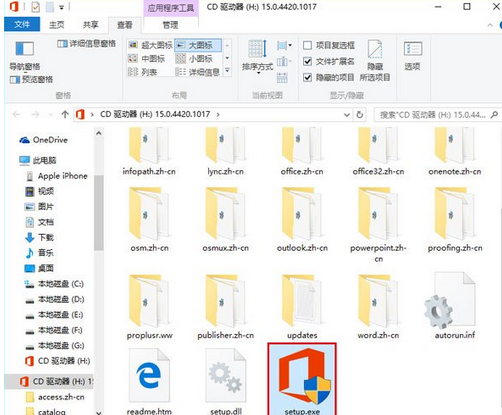
Task: Select 音乐 Music in navigation pane
Action: pos(39,253)
